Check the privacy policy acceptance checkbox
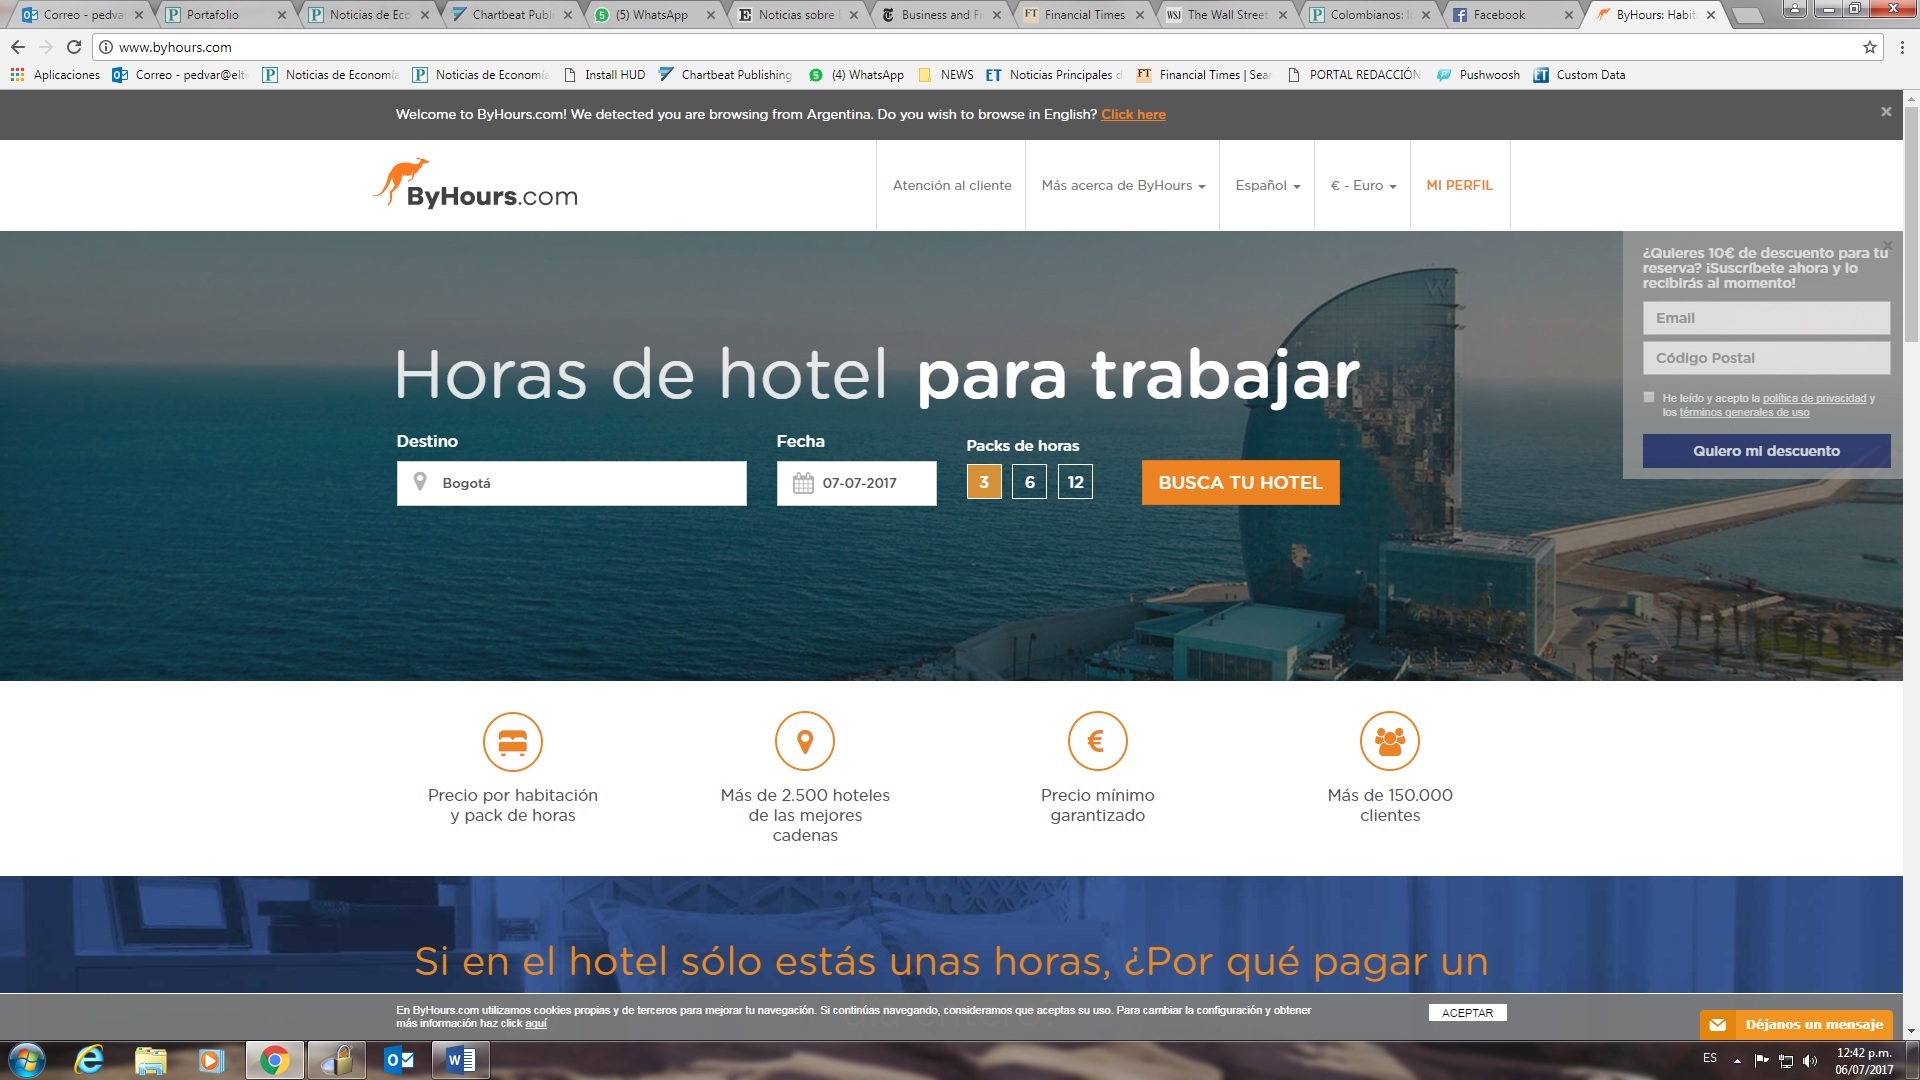The height and width of the screenshot is (1080, 1920). [1649, 397]
